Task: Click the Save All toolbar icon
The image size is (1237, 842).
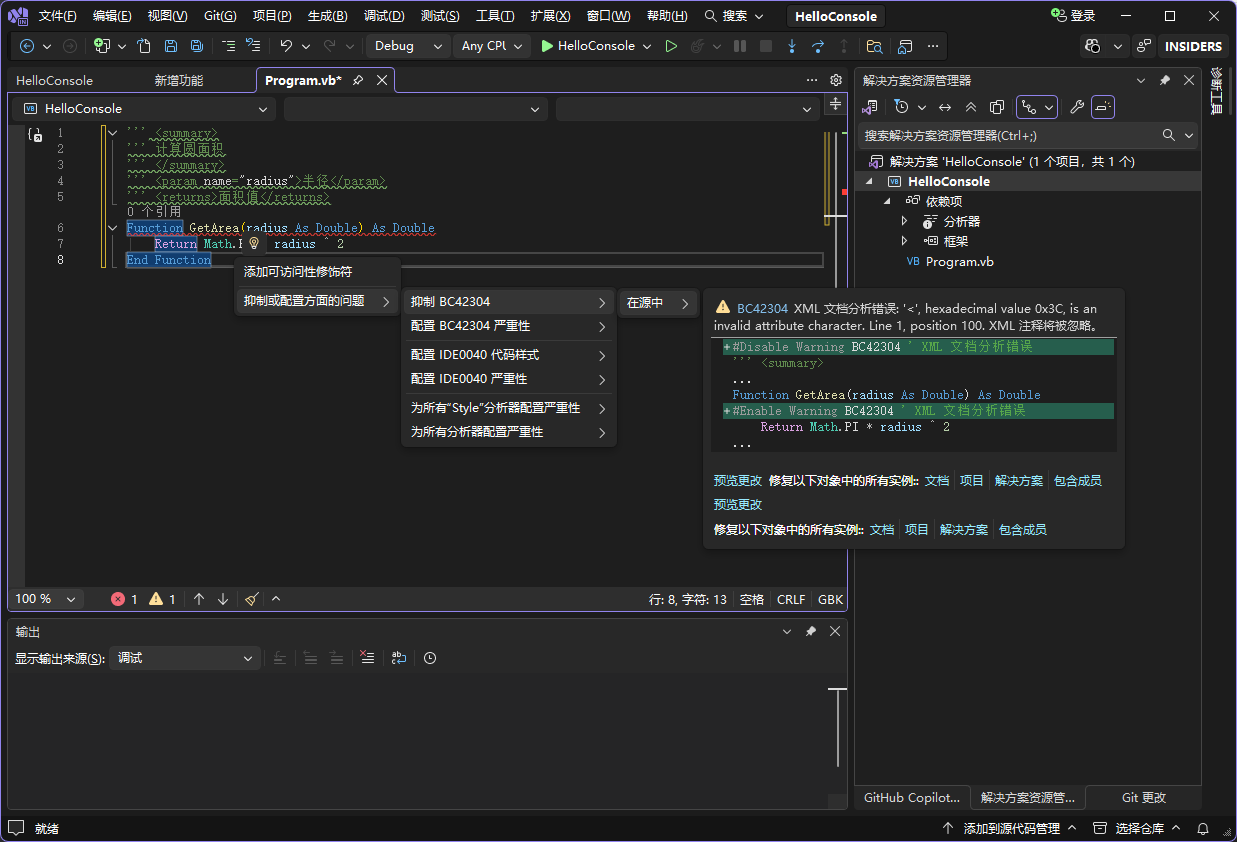Action: (x=197, y=46)
